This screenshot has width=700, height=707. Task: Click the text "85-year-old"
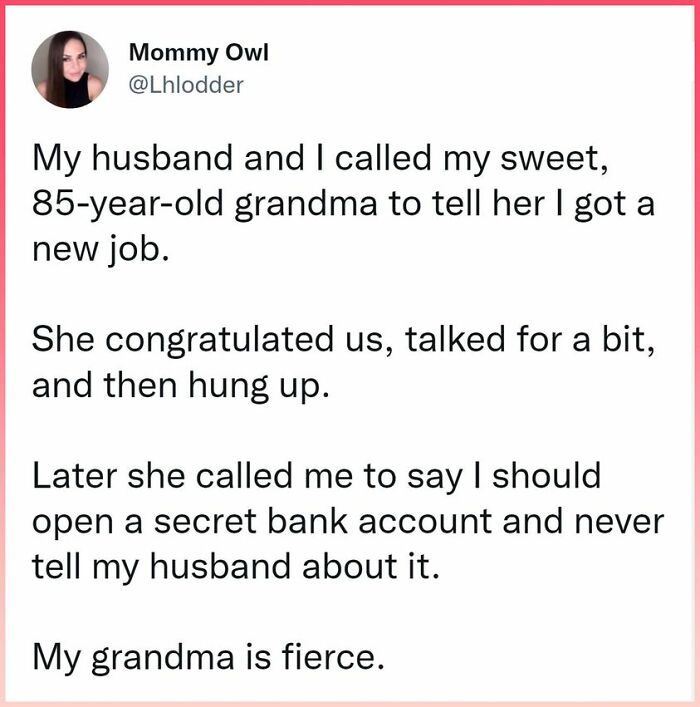point(127,203)
